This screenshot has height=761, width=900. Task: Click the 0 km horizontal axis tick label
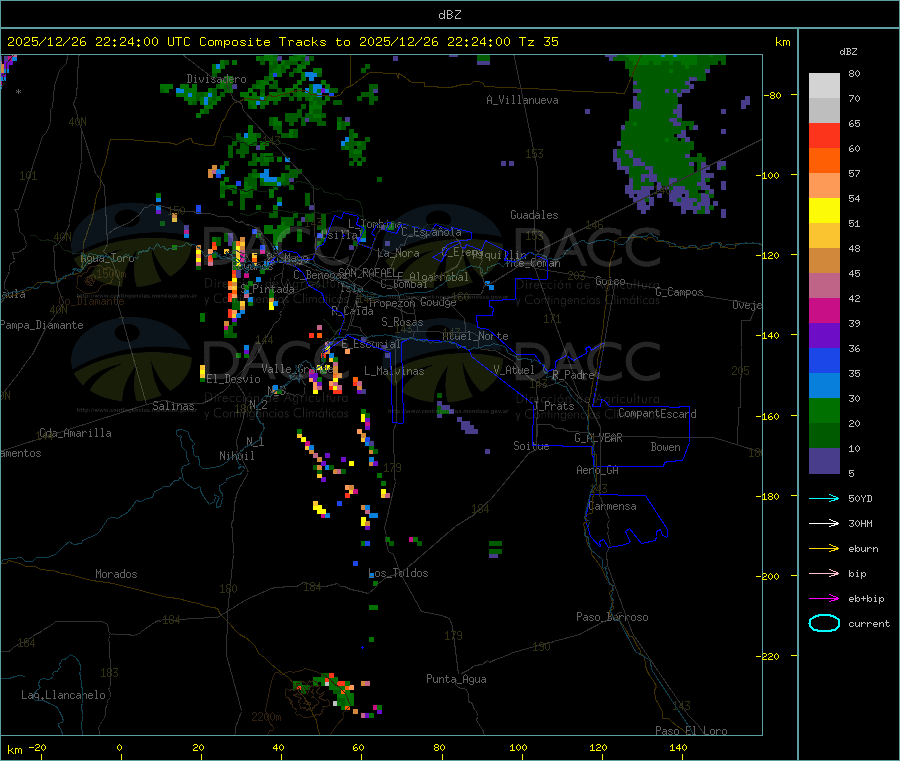(119, 747)
